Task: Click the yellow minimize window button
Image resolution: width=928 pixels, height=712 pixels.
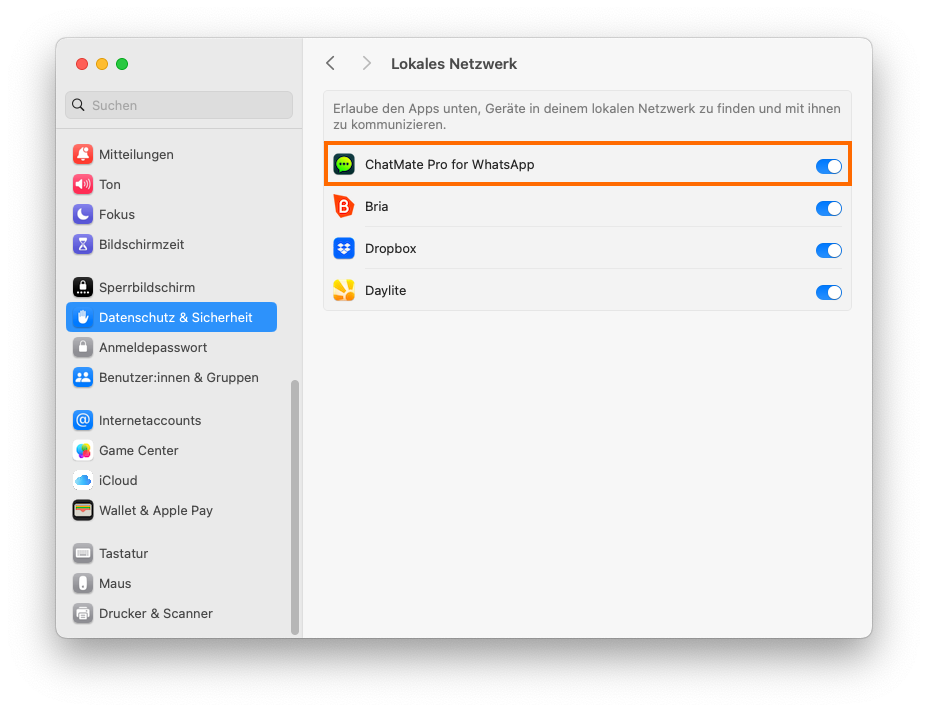Action: tap(102, 64)
